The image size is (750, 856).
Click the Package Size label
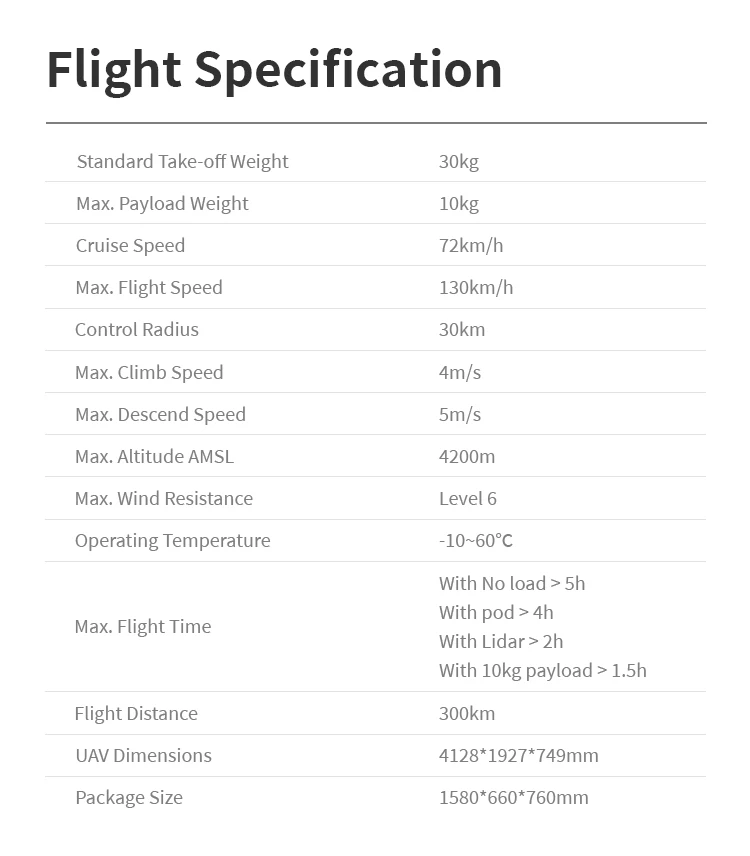[129, 798]
